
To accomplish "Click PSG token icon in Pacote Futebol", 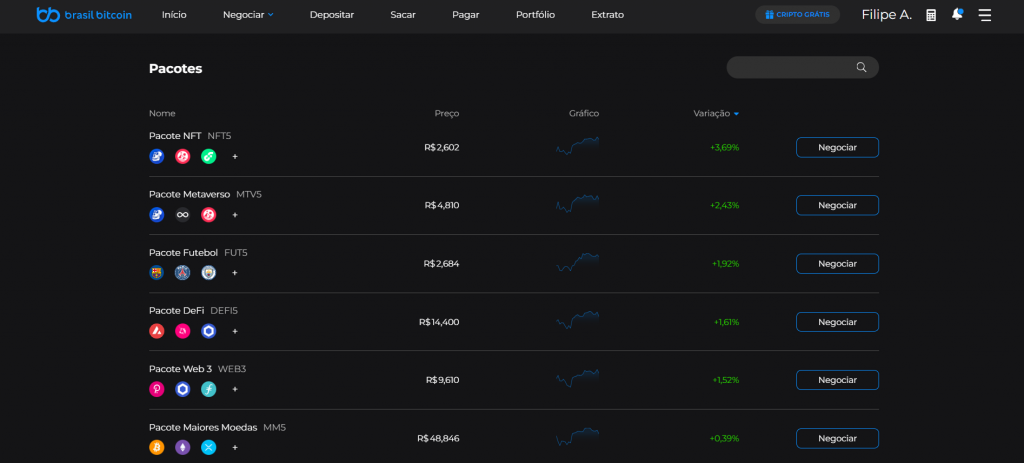I will point(183,273).
